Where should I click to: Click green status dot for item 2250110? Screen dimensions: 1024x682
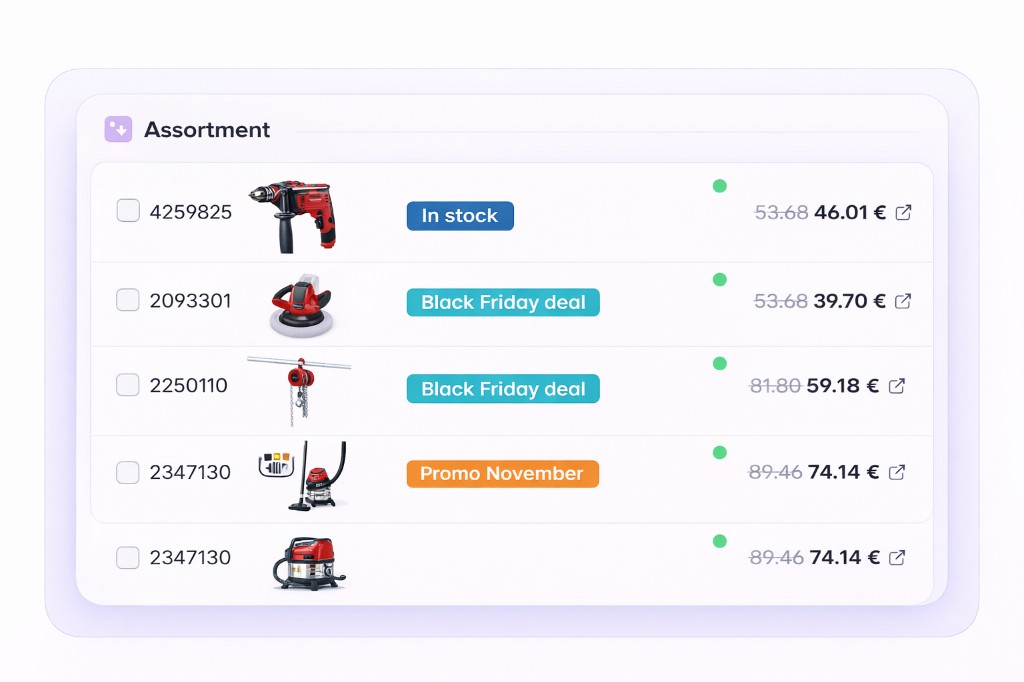(719, 364)
